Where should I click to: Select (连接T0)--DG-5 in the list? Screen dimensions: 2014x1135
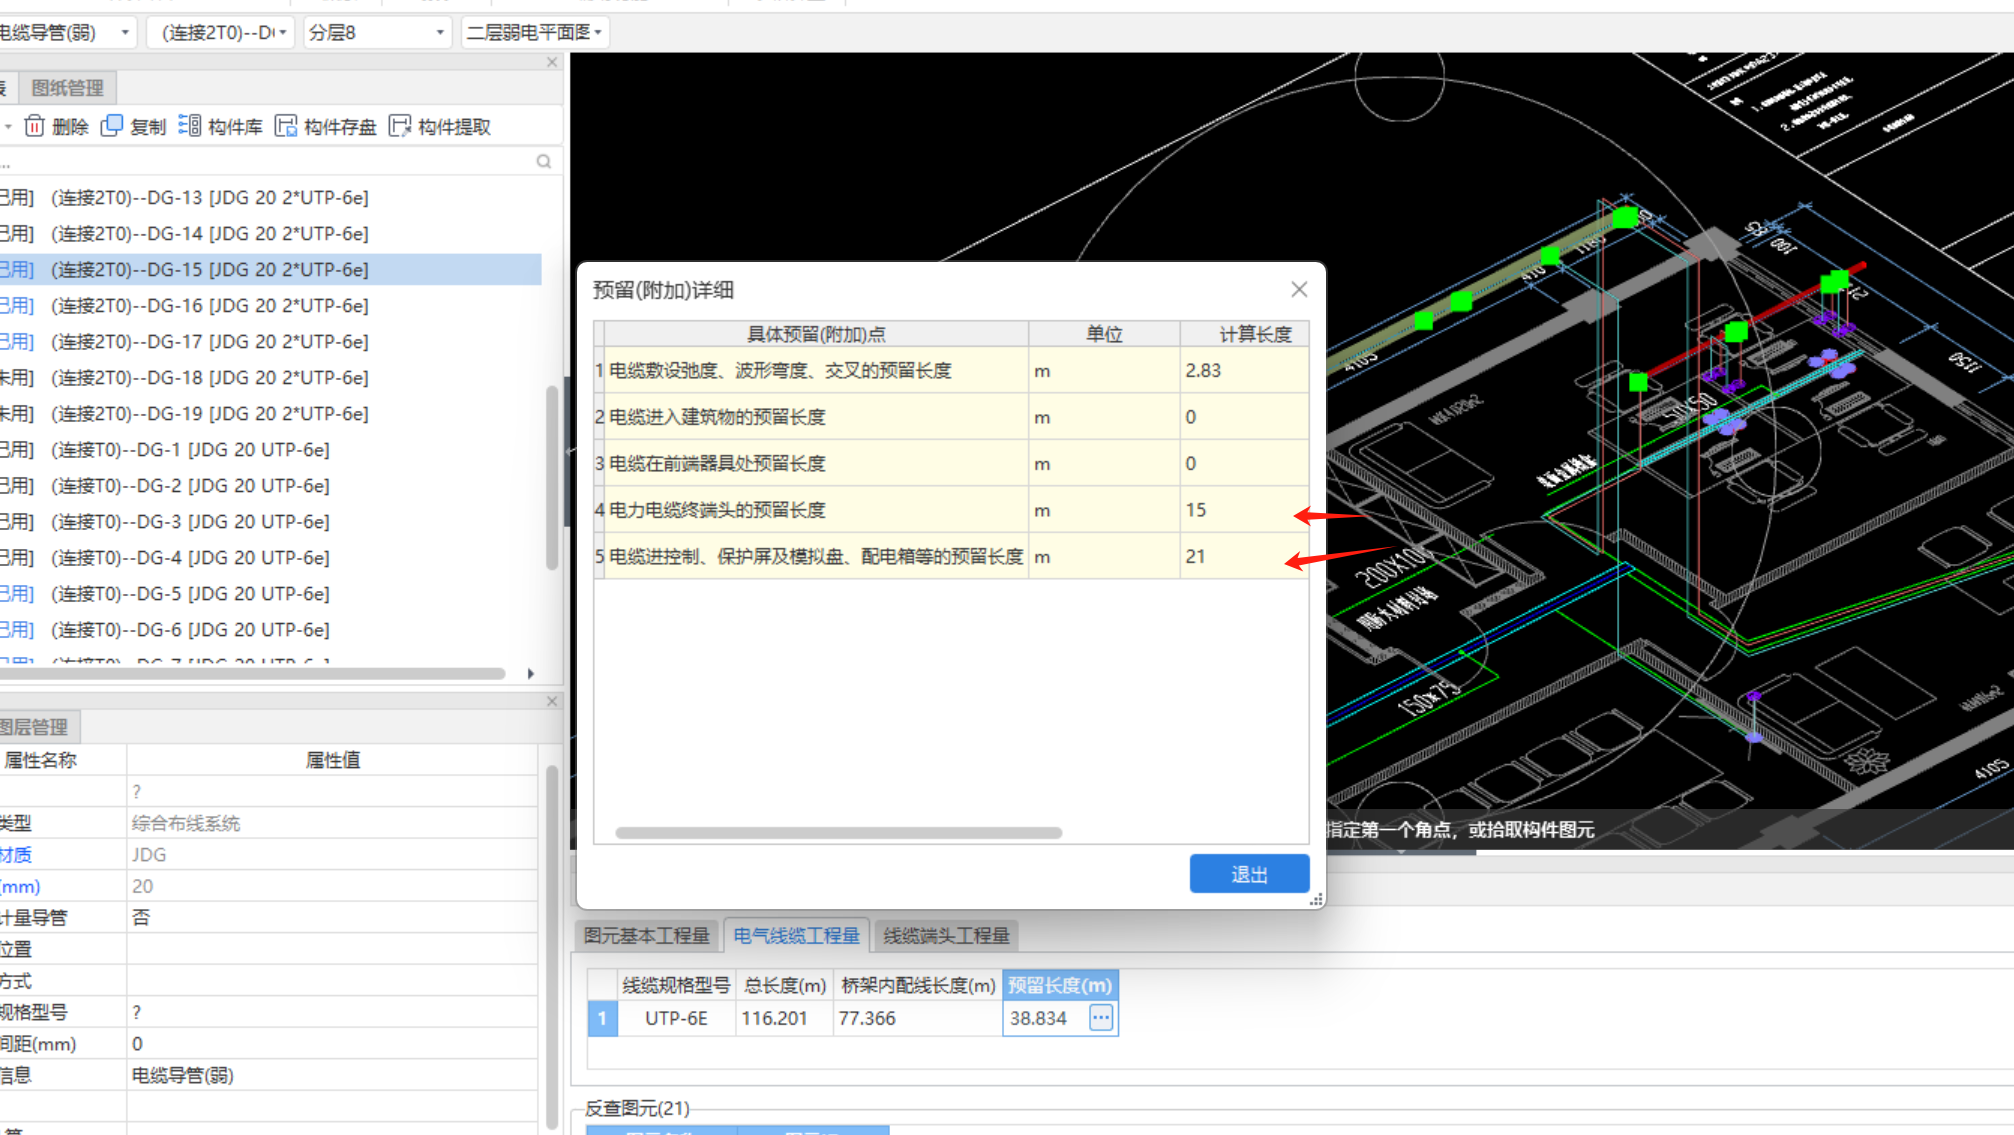pos(190,593)
